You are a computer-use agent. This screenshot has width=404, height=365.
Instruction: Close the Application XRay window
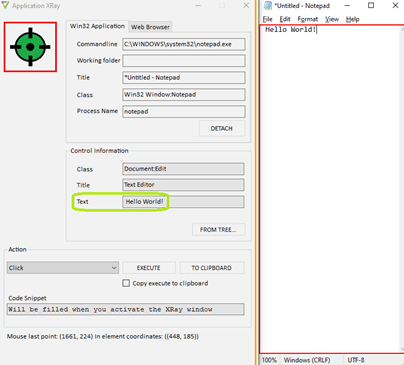coord(246,5)
